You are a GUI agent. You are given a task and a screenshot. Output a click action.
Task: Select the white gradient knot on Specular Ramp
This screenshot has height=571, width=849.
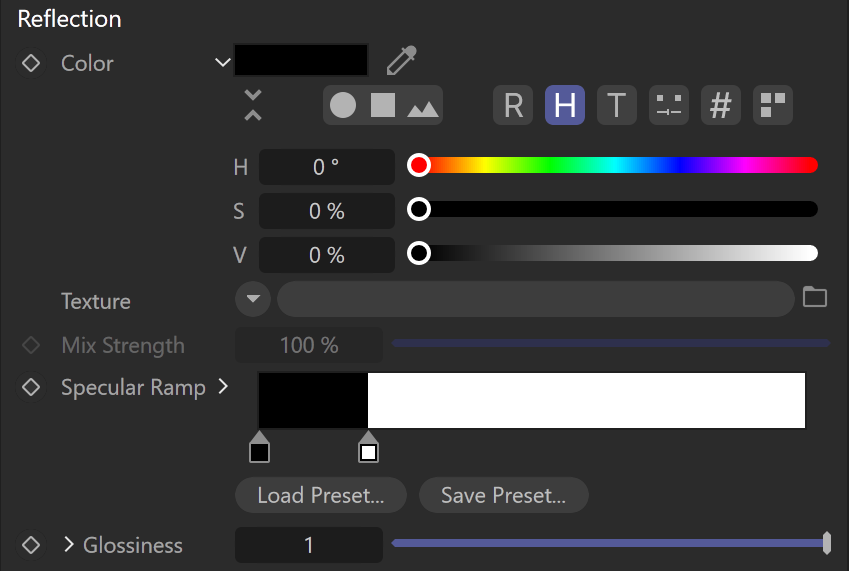pos(368,447)
